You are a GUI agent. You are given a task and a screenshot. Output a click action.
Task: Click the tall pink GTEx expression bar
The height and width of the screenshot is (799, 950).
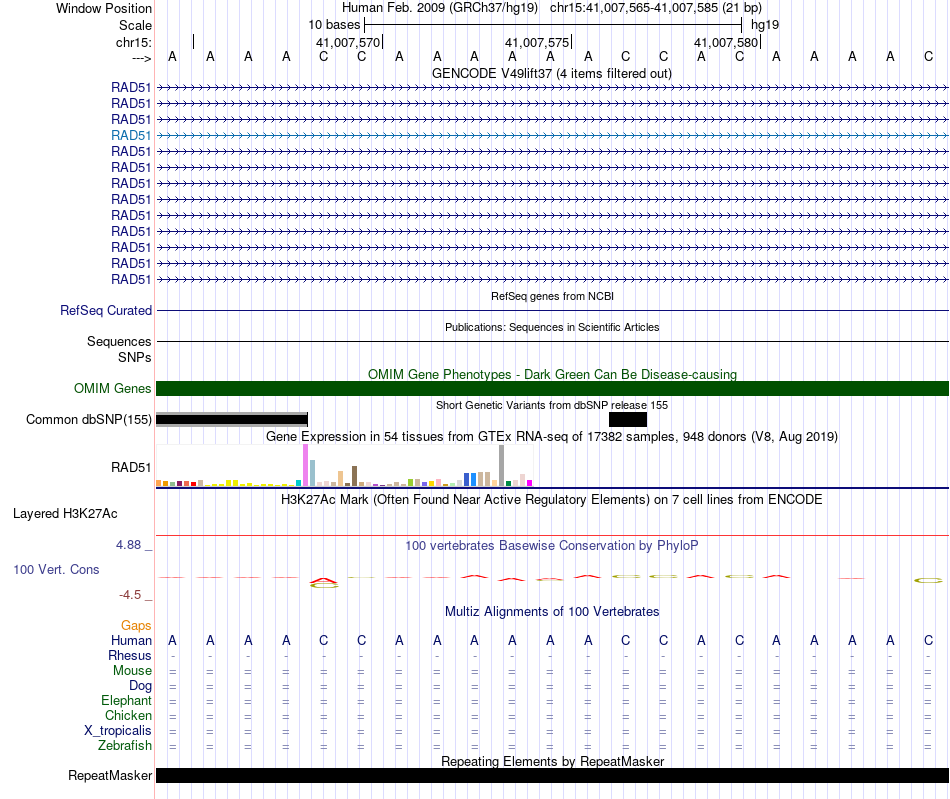305,465
